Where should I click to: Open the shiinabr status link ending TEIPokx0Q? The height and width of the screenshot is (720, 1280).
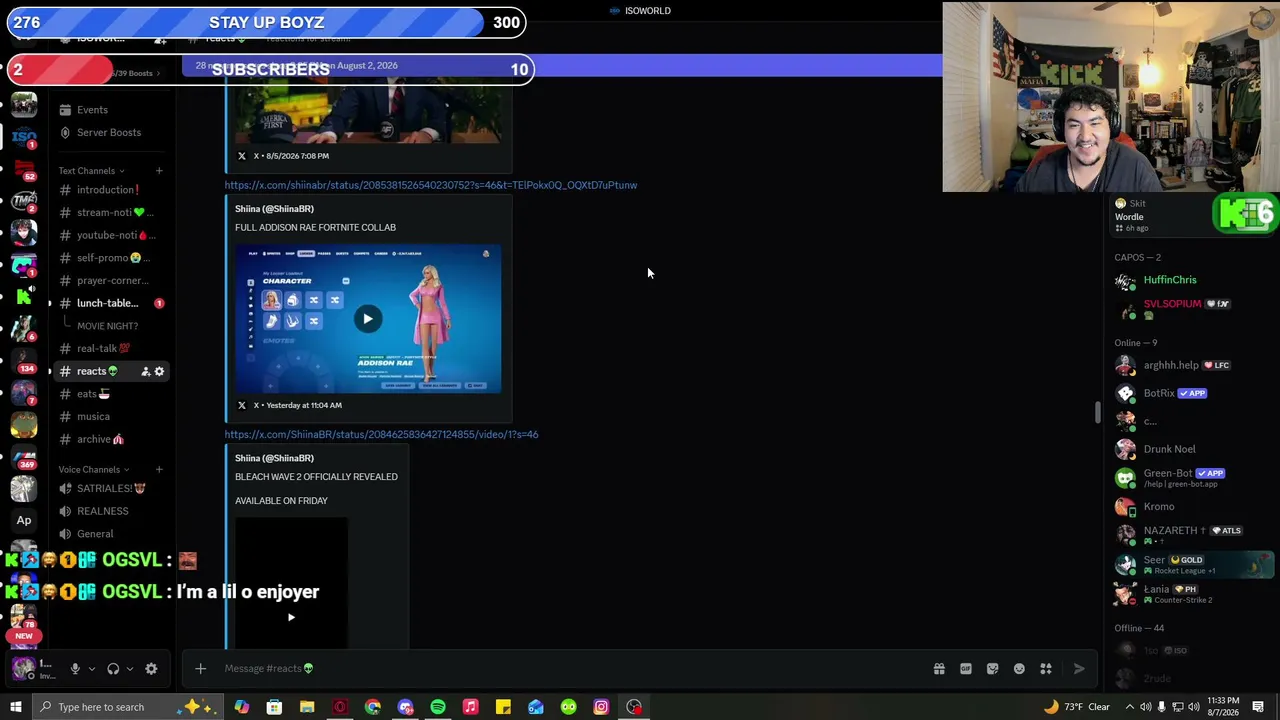tap(430, 185)
